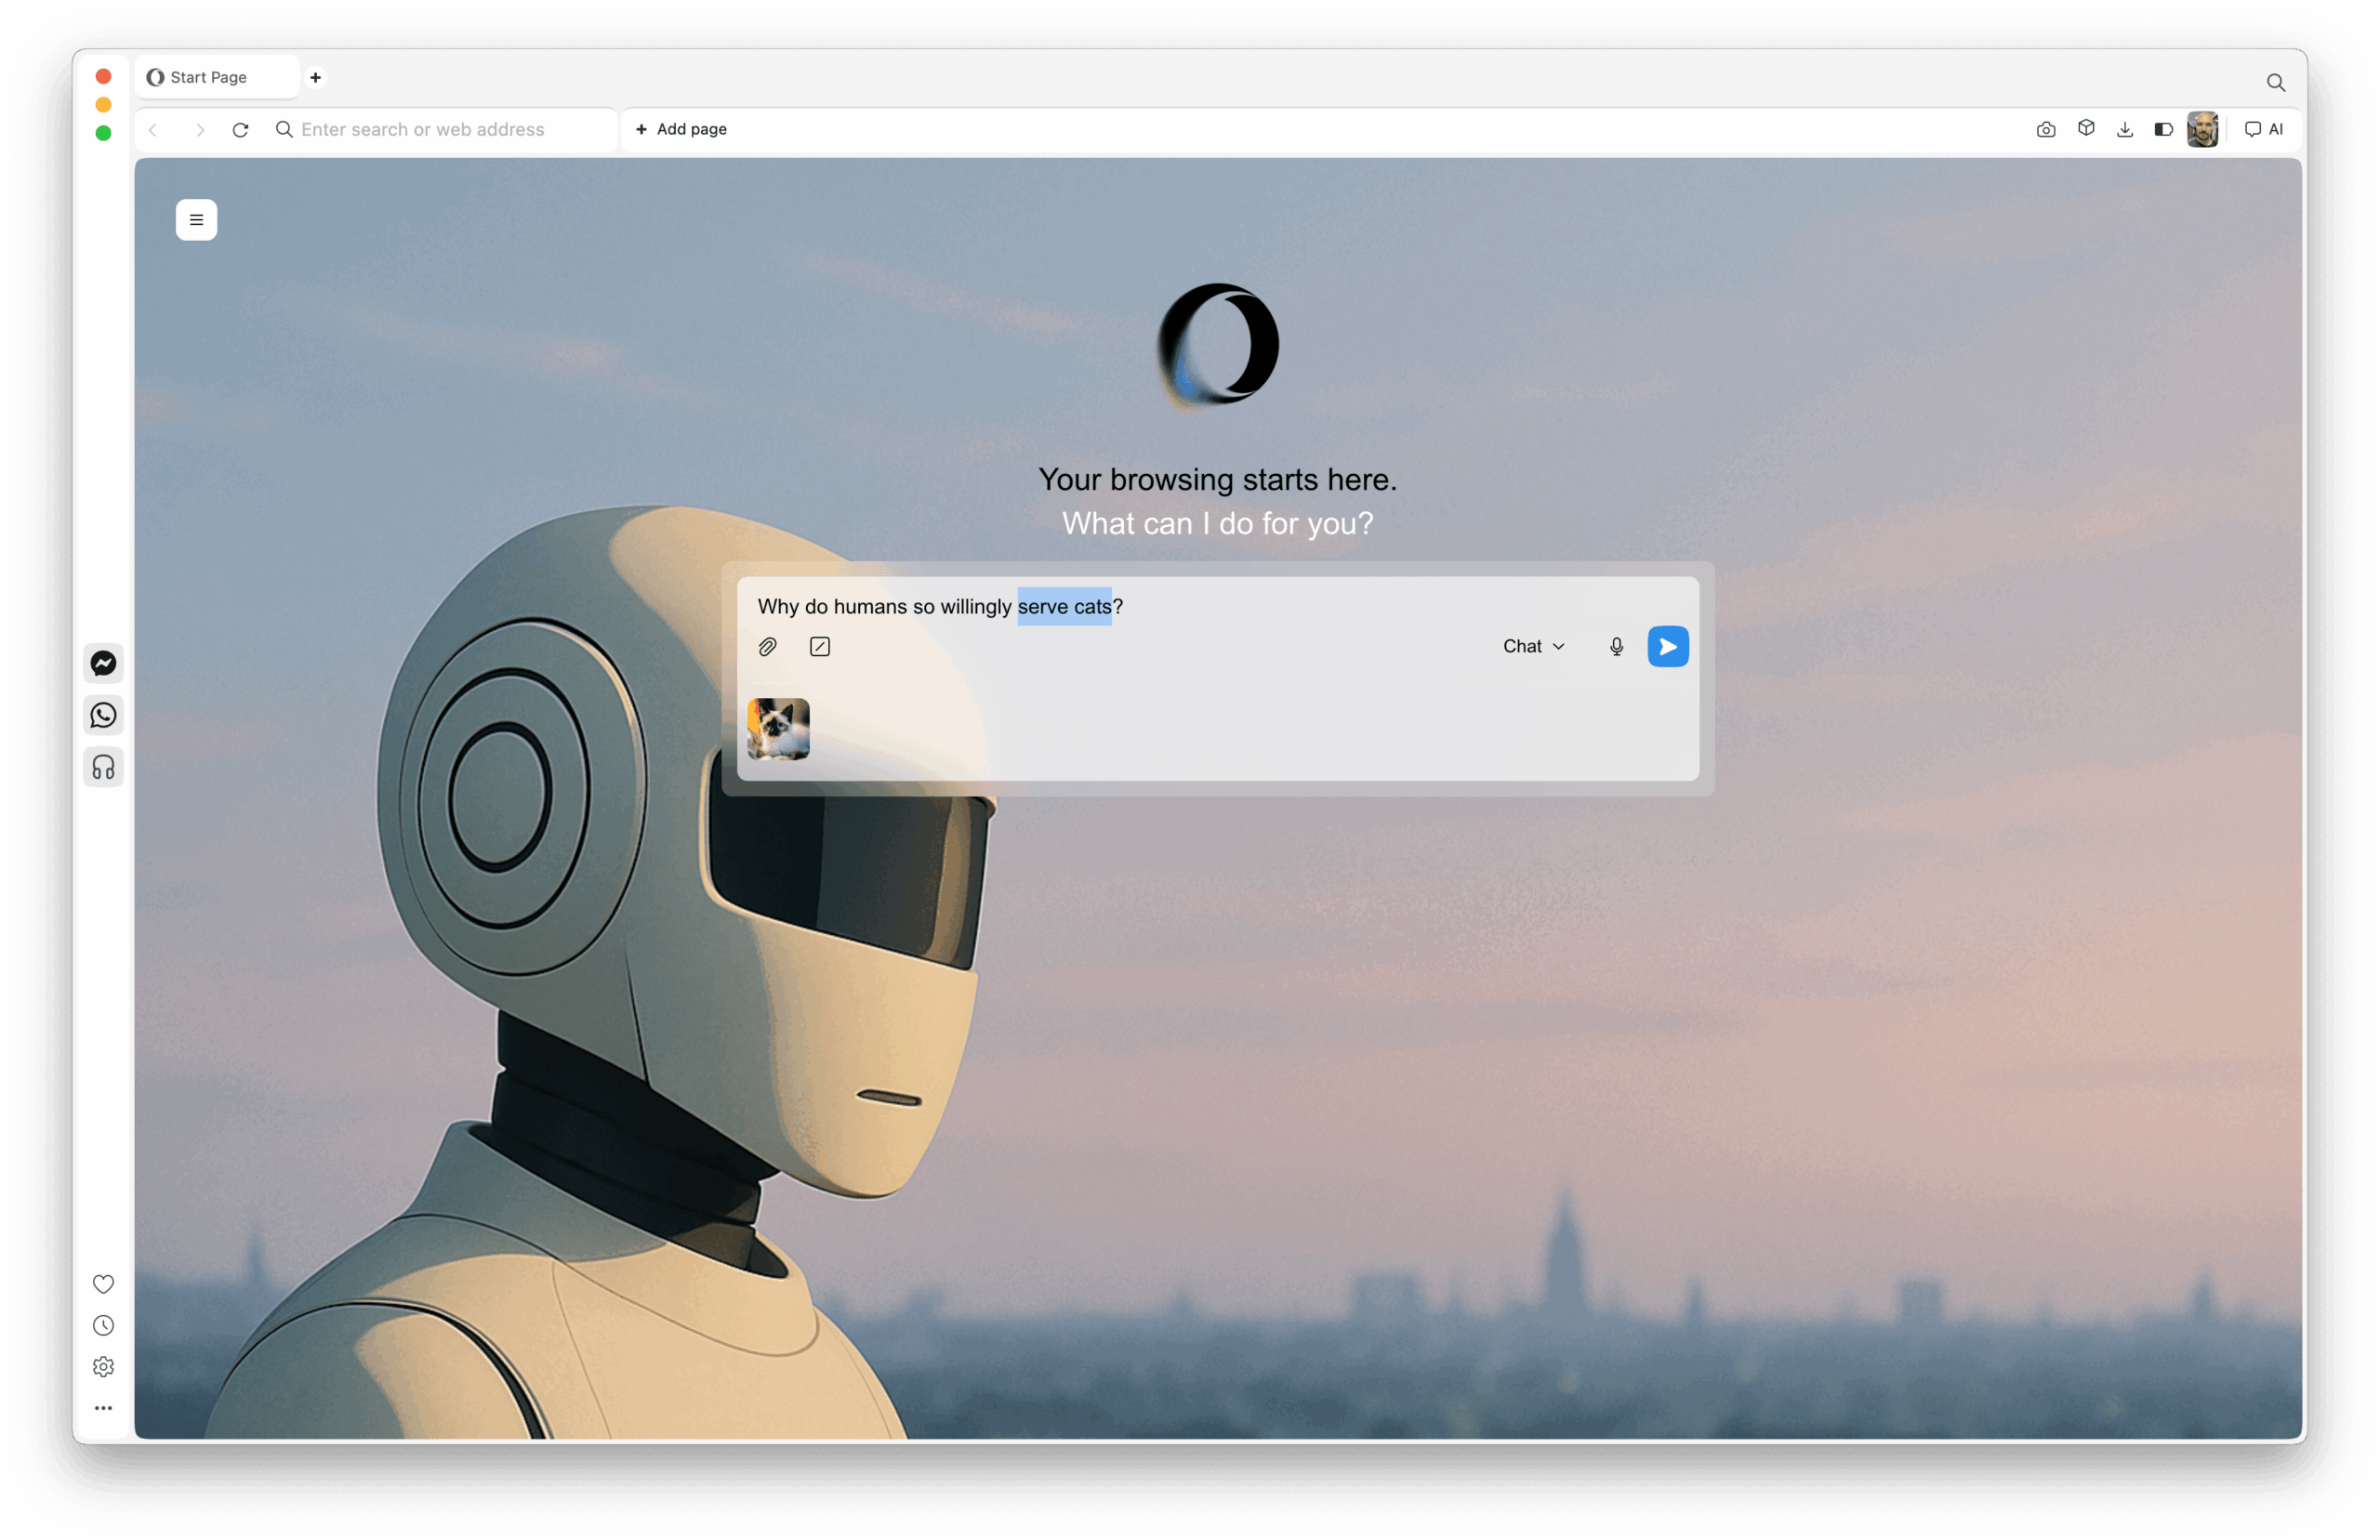Start voice input with the microphone icon
Image resolution: width=2380 pixels, height=1540 pixels.
pyautogui.click(x=1616, y=646)
